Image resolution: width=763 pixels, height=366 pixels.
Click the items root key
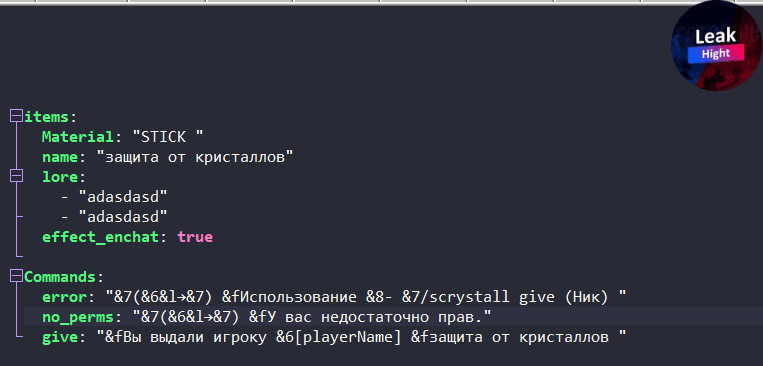tap(47, 117)
